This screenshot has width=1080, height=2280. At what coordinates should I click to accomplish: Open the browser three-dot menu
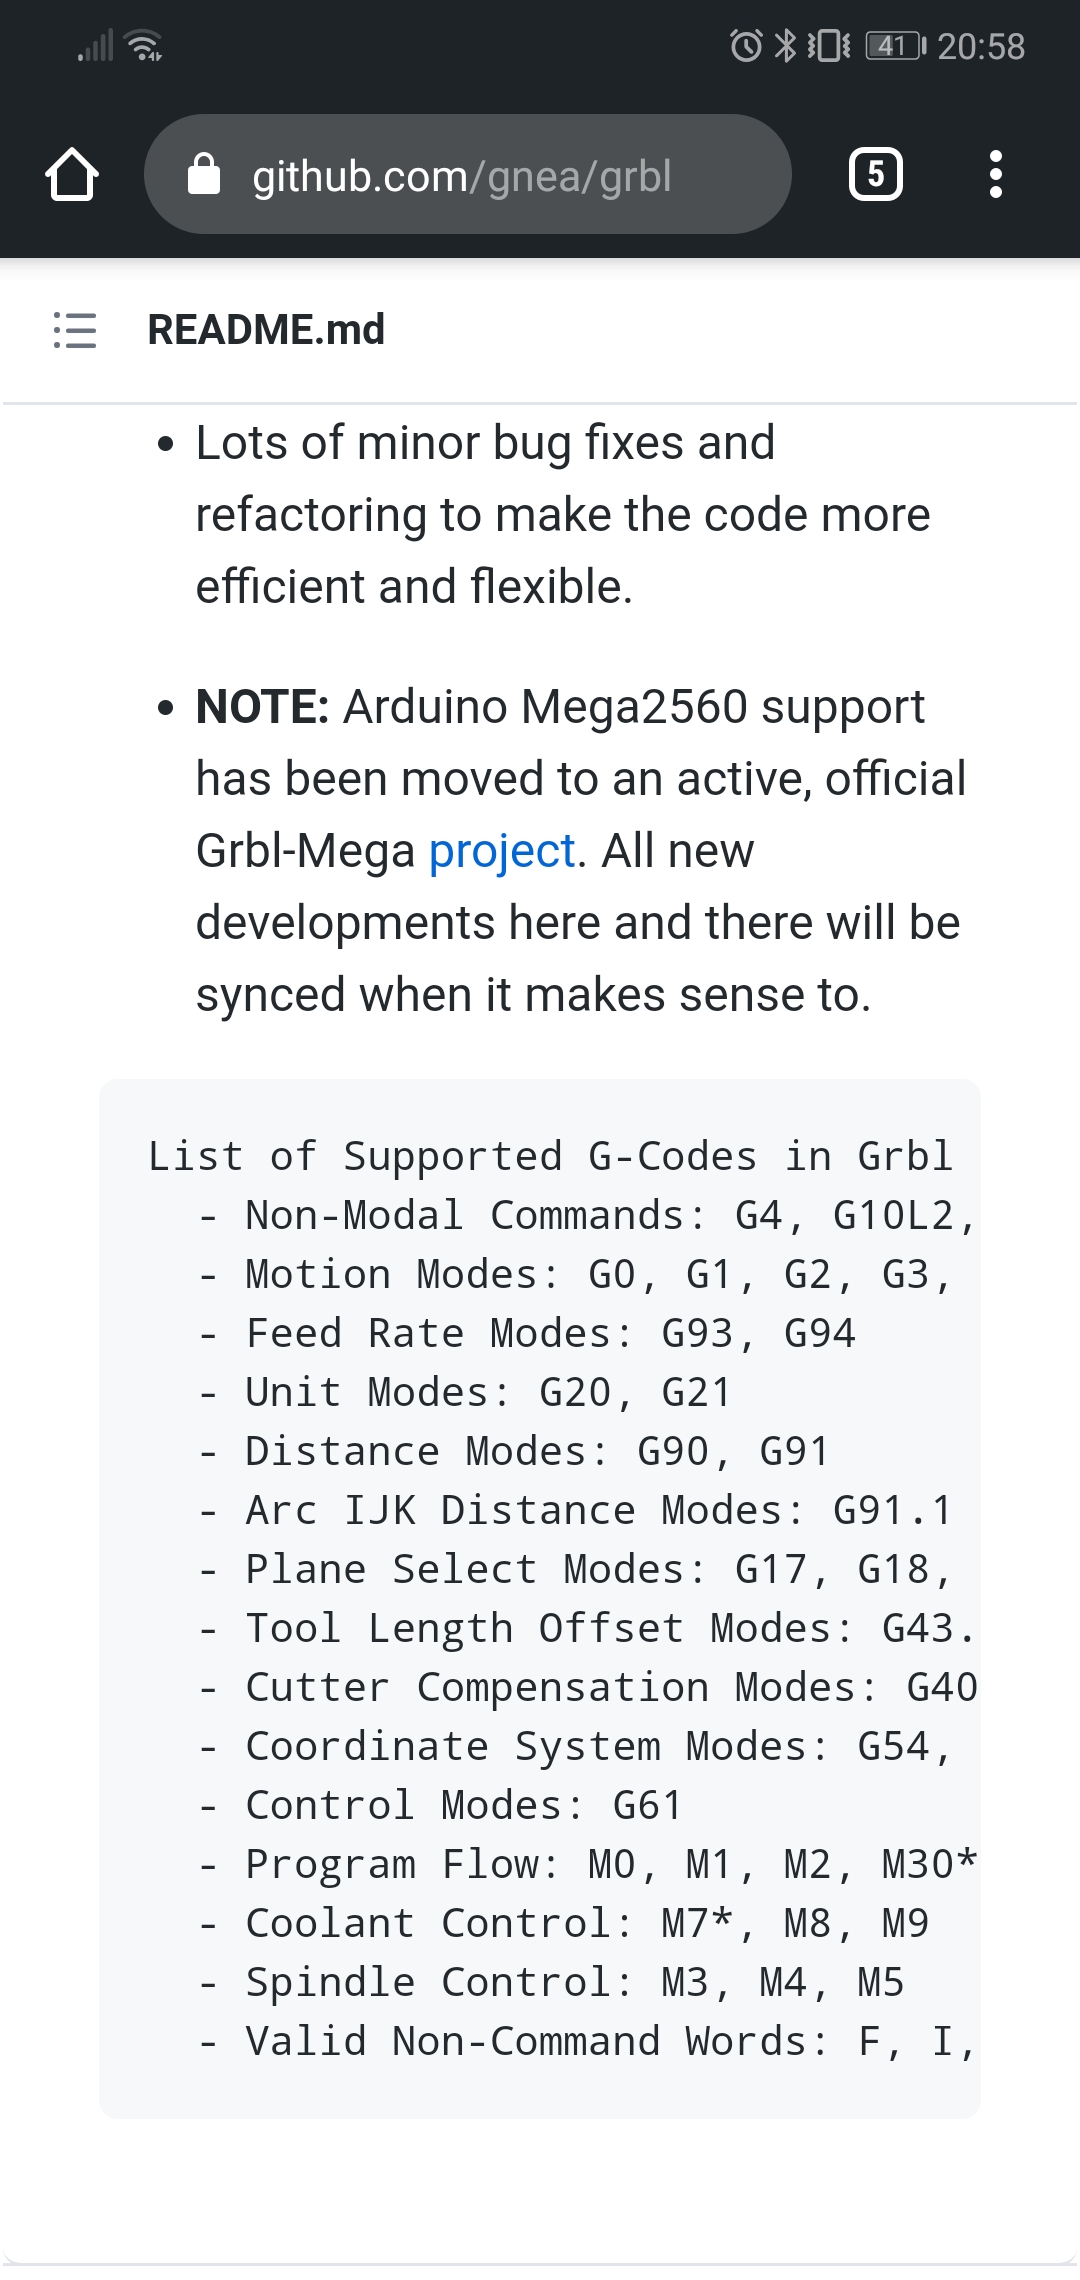995,174
